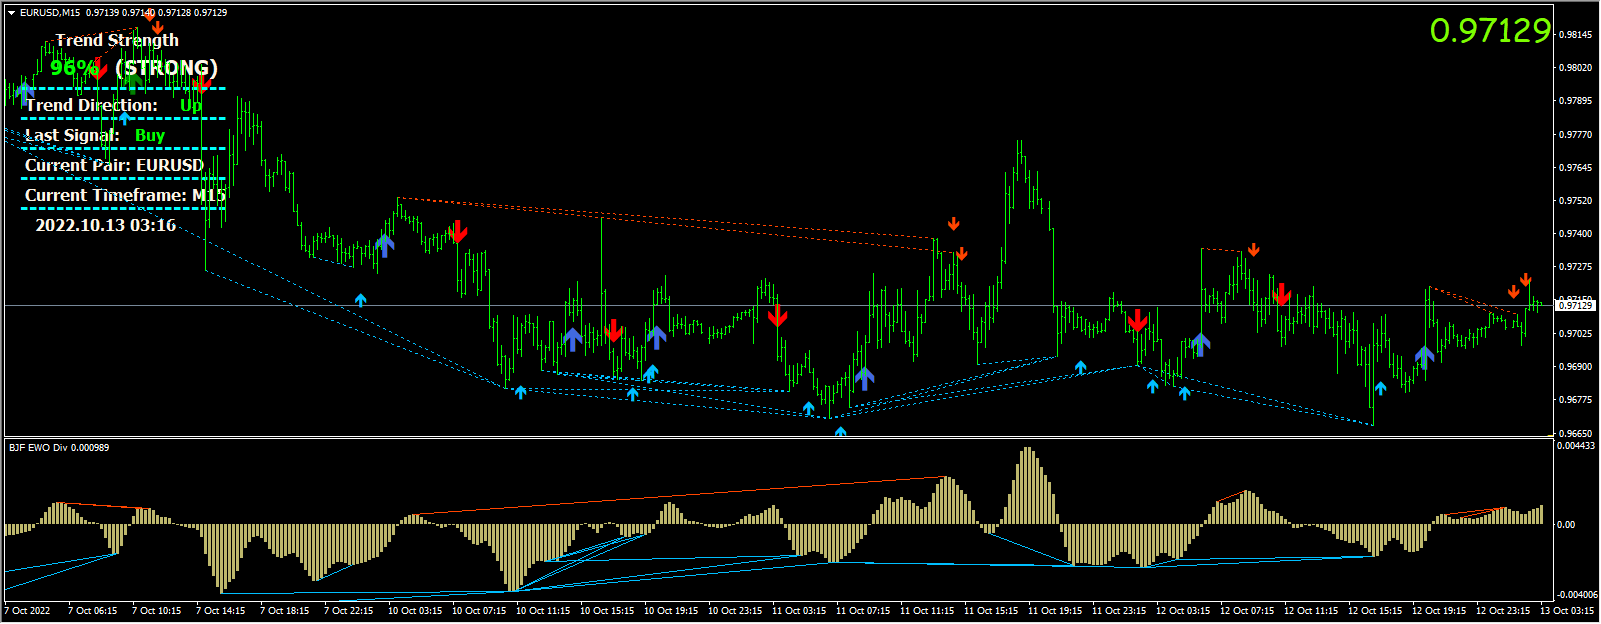Click the 7 Oct 14:15 time axis label

pos(221,610)
